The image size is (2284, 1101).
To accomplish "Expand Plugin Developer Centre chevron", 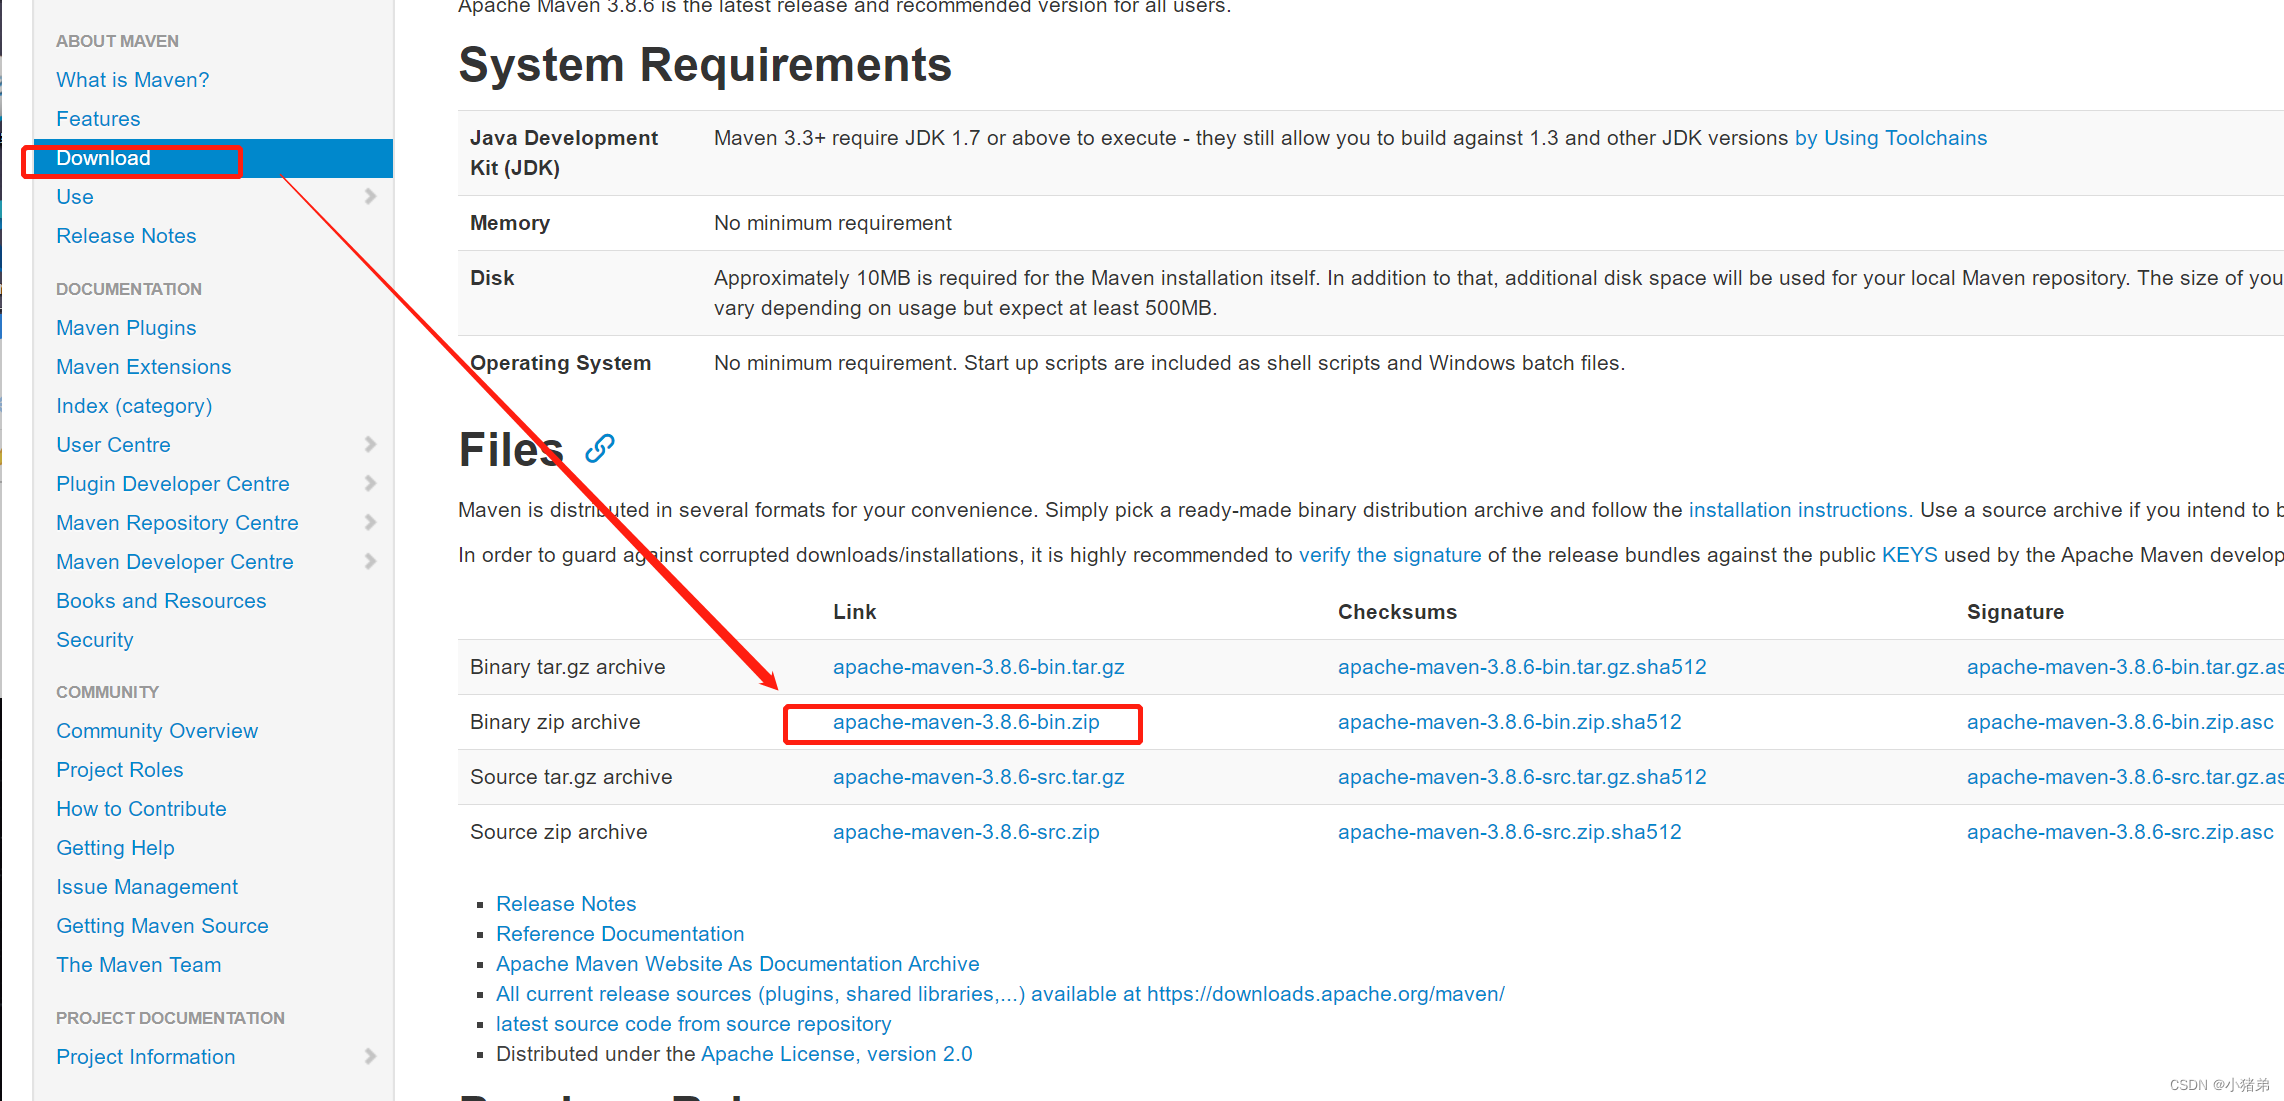I will pyautogui.click(x=370, y=483).
